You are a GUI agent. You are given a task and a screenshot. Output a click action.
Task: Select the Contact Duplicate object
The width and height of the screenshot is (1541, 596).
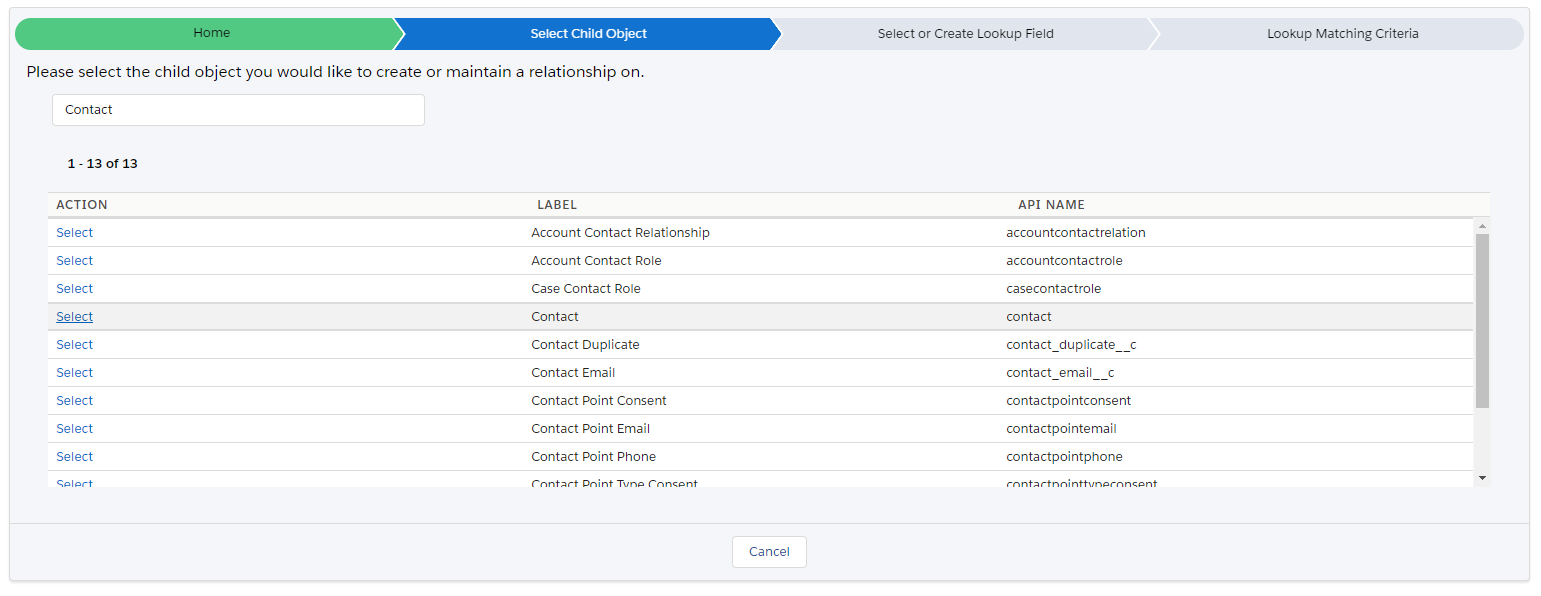74,345
